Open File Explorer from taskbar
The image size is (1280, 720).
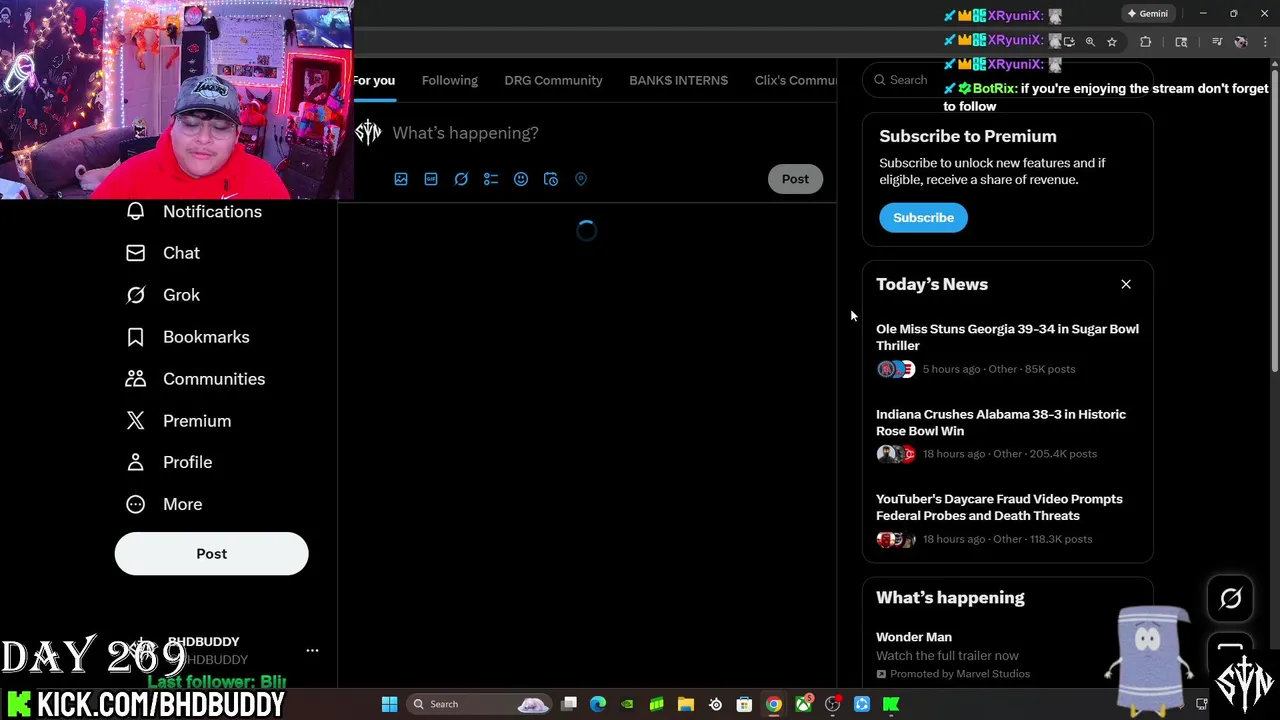pos(686,704)
